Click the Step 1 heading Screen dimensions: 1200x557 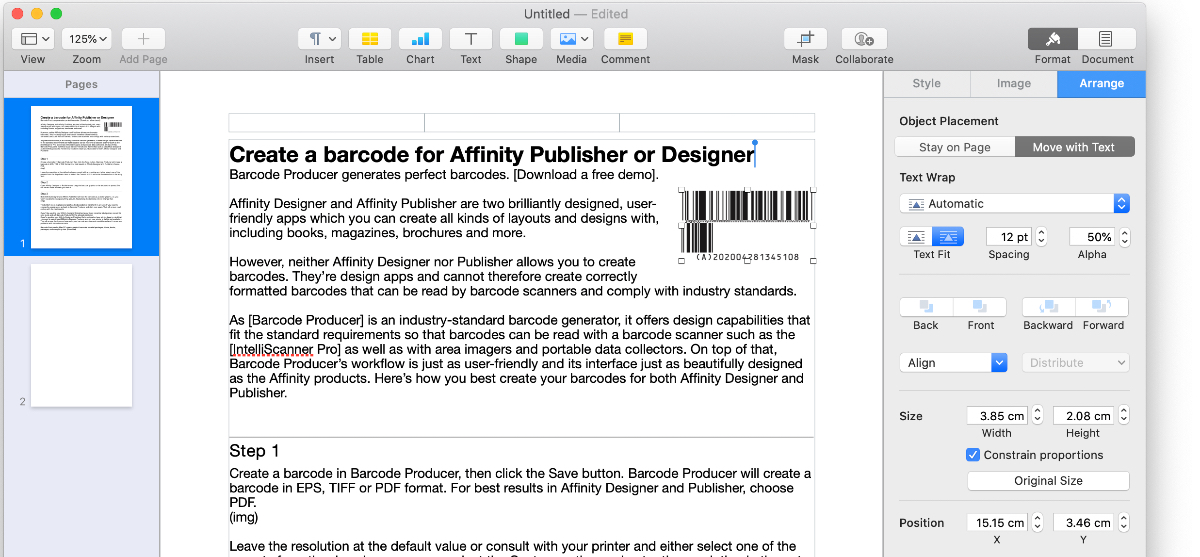(x=254, y=451)
